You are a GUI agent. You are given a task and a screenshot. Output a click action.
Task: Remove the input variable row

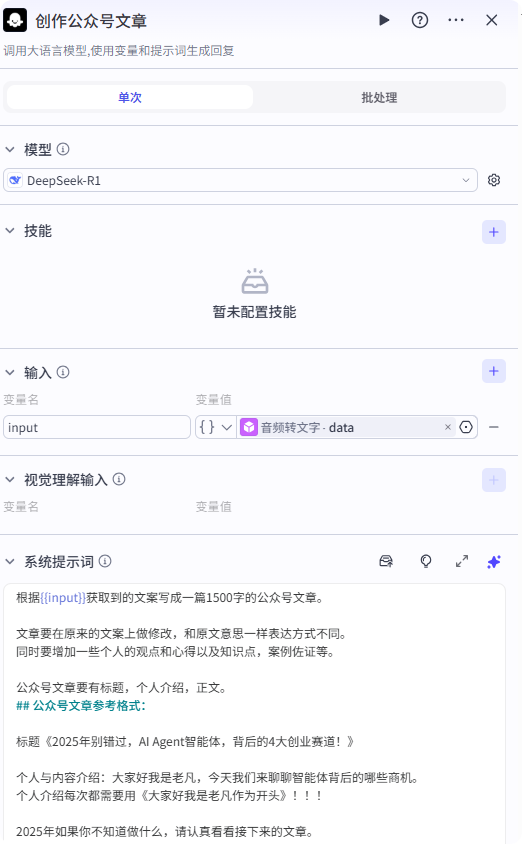493,427
